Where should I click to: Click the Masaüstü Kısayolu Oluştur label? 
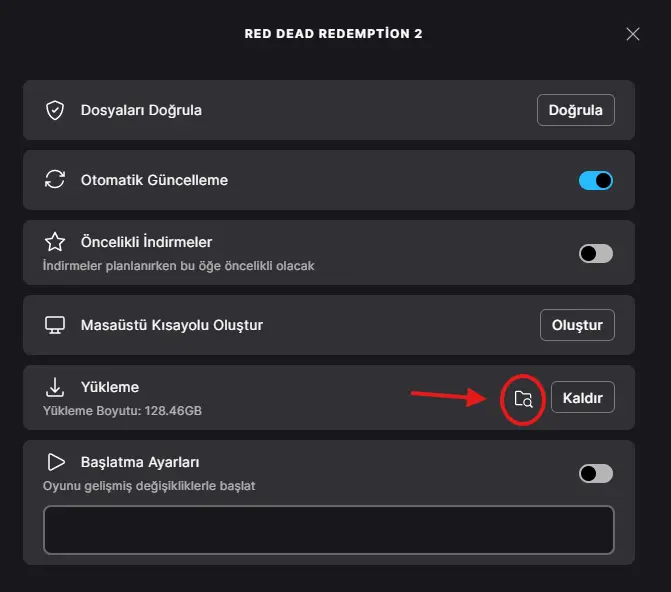[172, 325]
